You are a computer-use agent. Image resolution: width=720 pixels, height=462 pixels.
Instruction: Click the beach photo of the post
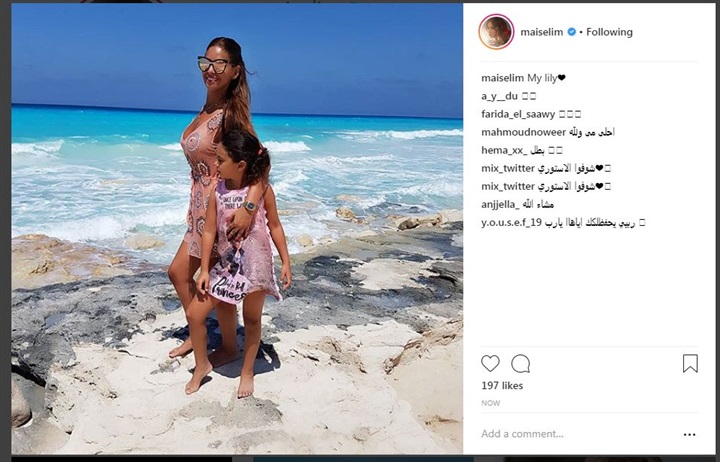click(x=237, y=228)
